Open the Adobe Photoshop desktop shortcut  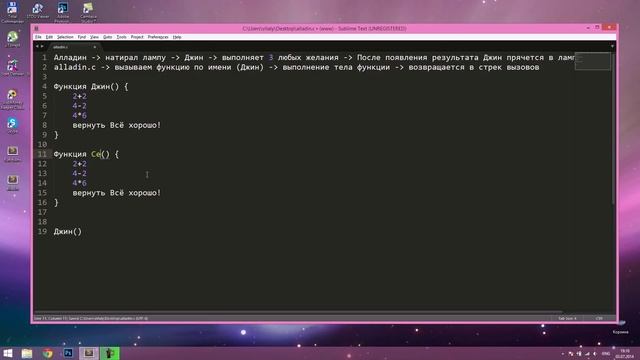tap(62, 11)
